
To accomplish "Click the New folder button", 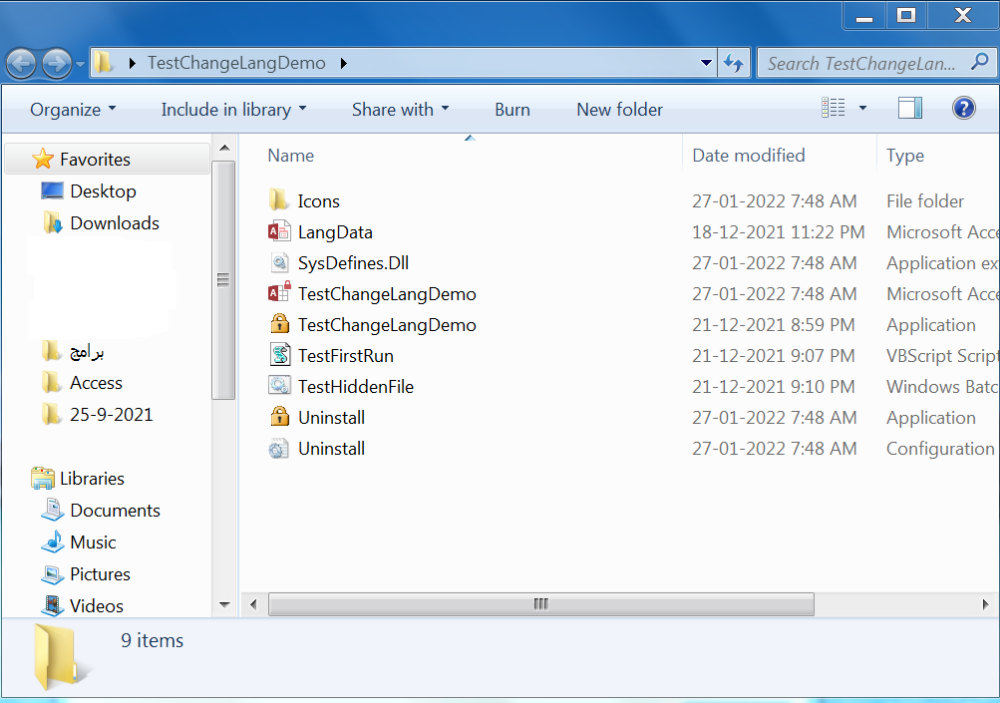I will tap(619, 110).
